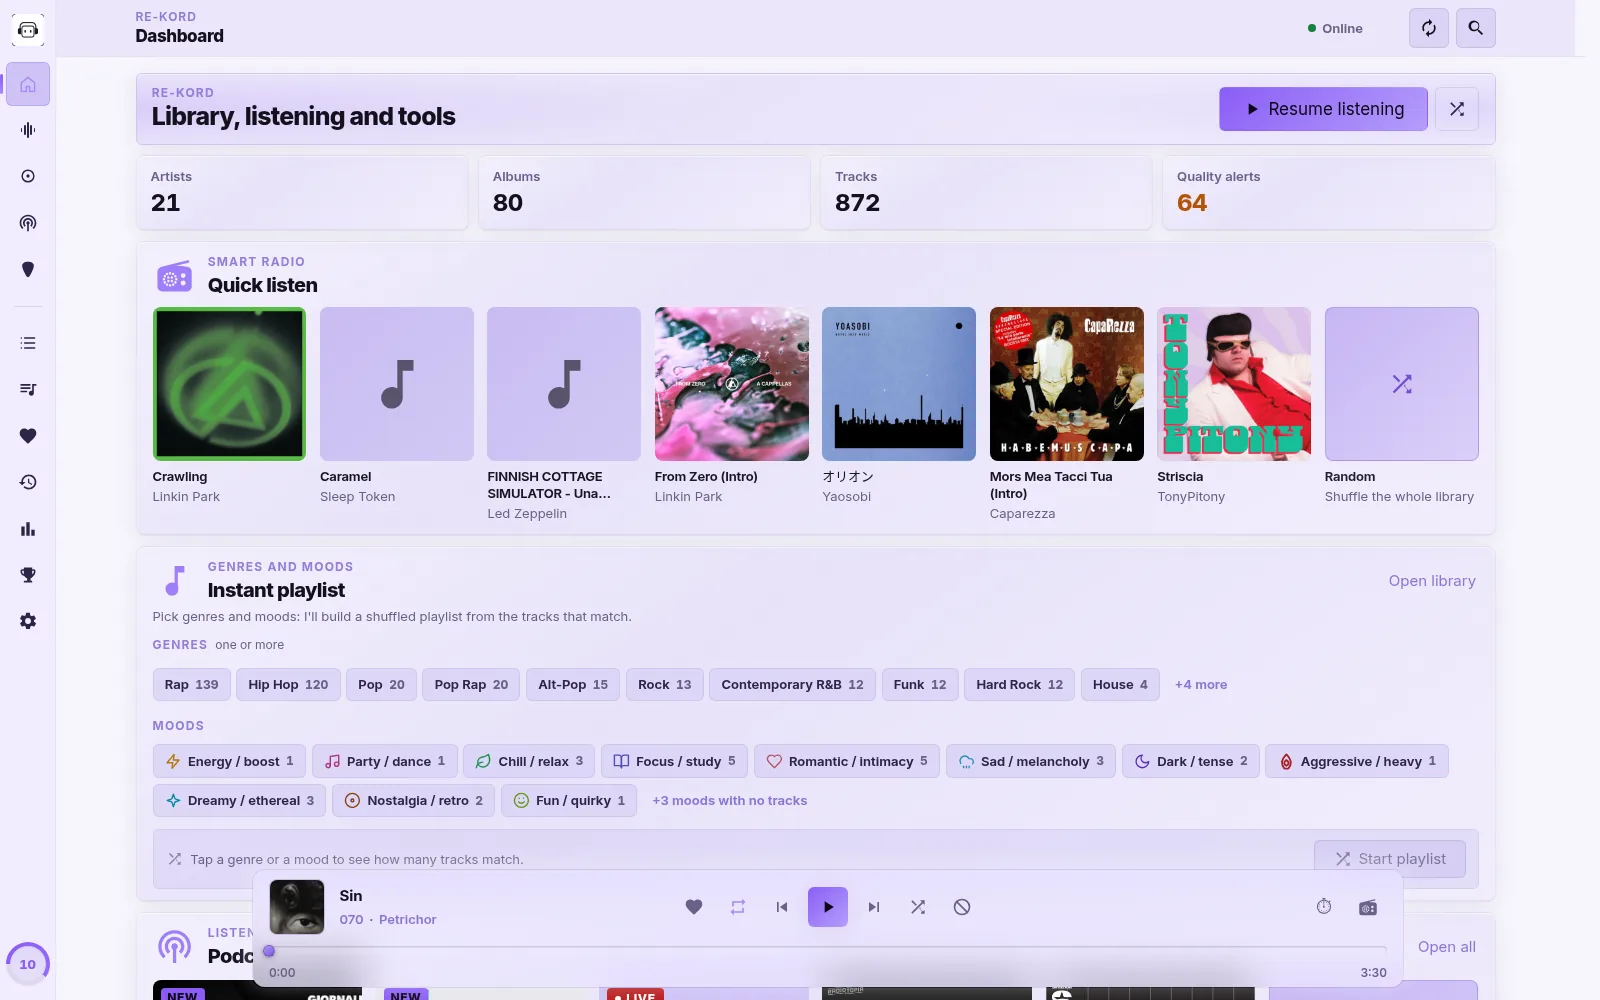
Task: Open listening history sidebar icon
Action: (28, 482)
